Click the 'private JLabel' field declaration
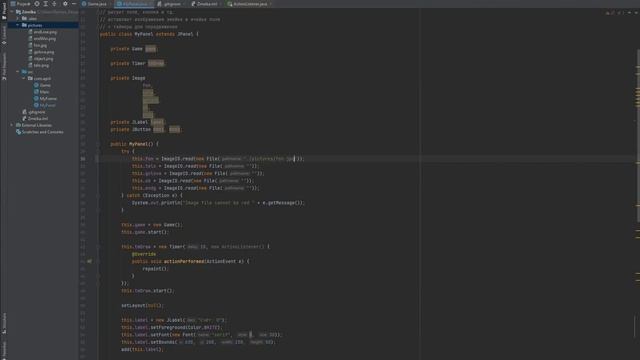The width and height of the screenshot is (640, 360). pyautogui.click(x=137, y=122)
